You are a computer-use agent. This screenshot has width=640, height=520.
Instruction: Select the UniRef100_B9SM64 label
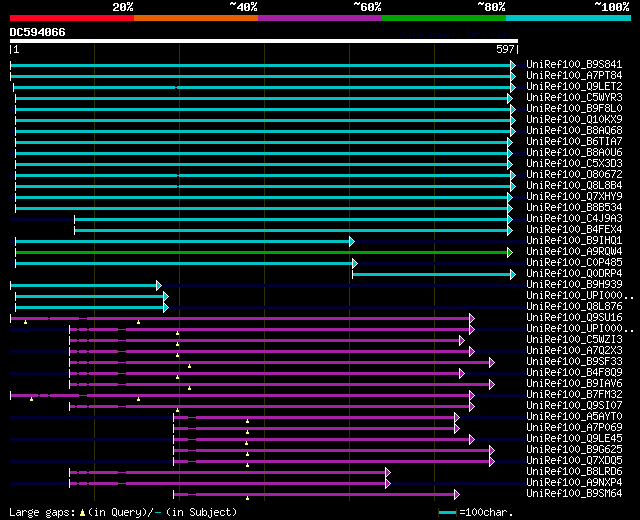pos(574,494)
